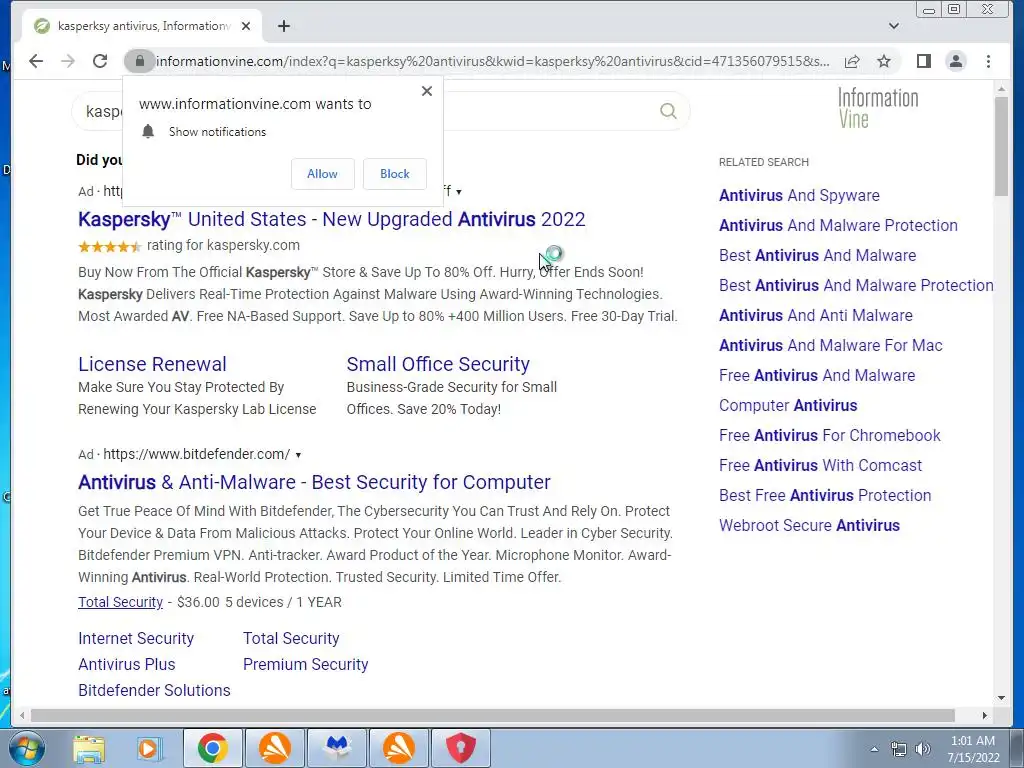Expand the bitdefender.com ad dropdown arrow
Image resolution: width=1024 pixels, height=768 pixels.
click(x=298, y=455)
